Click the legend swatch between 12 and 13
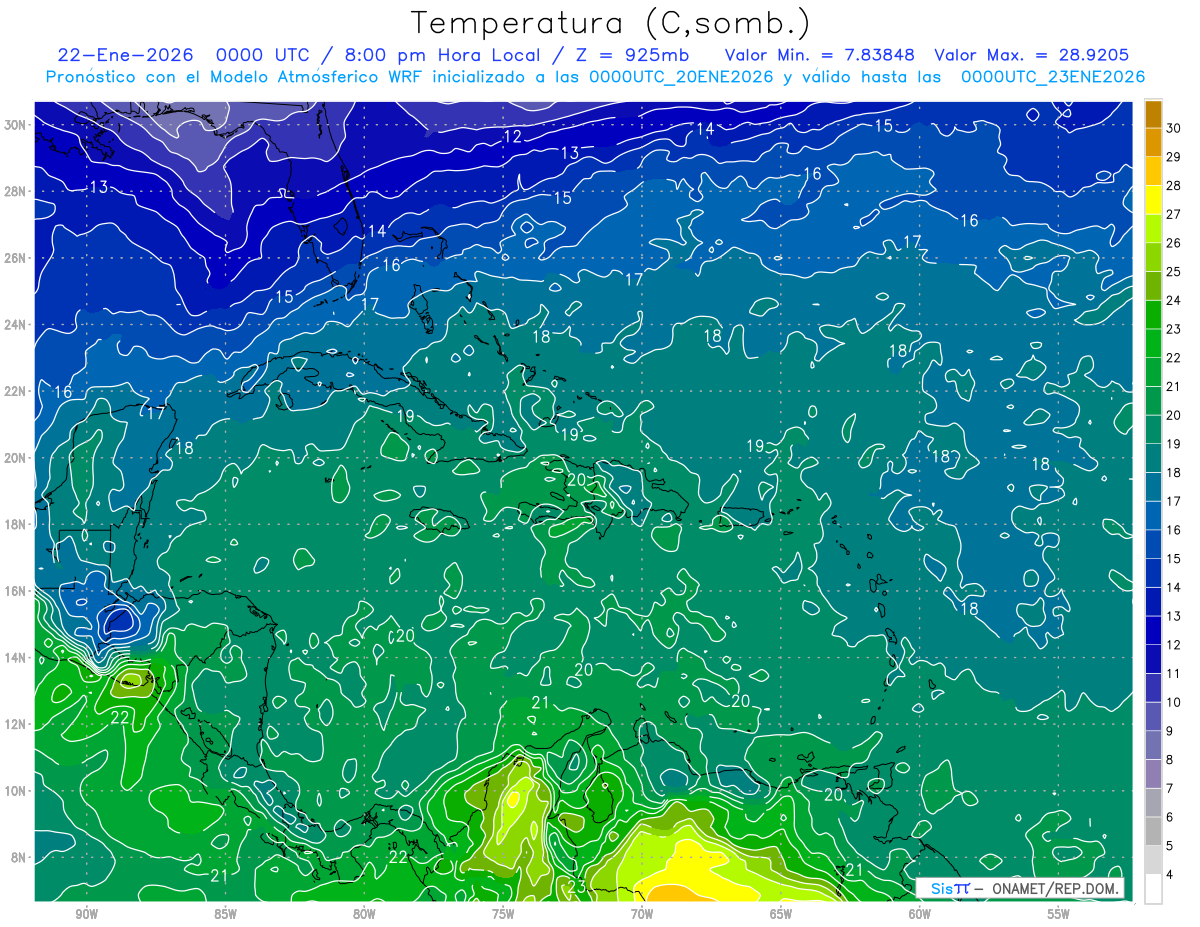This screenshot has height=927, width=1200. (1153, 630)
